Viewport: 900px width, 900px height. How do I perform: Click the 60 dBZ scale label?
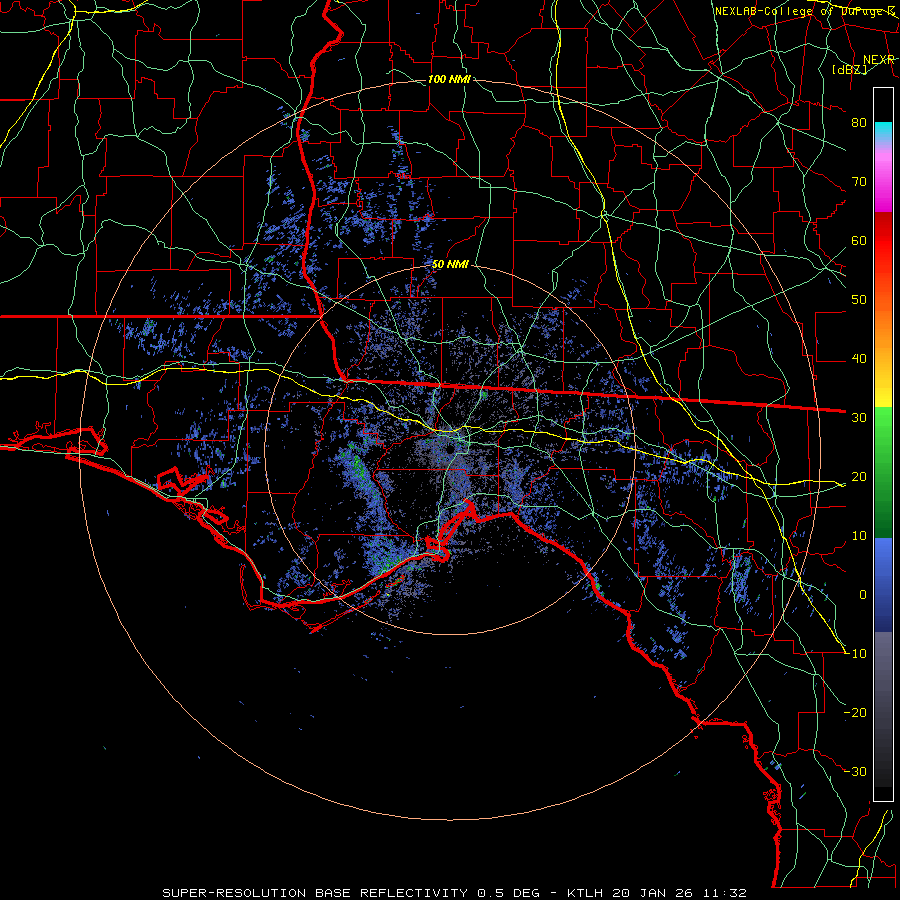[859, 240]
